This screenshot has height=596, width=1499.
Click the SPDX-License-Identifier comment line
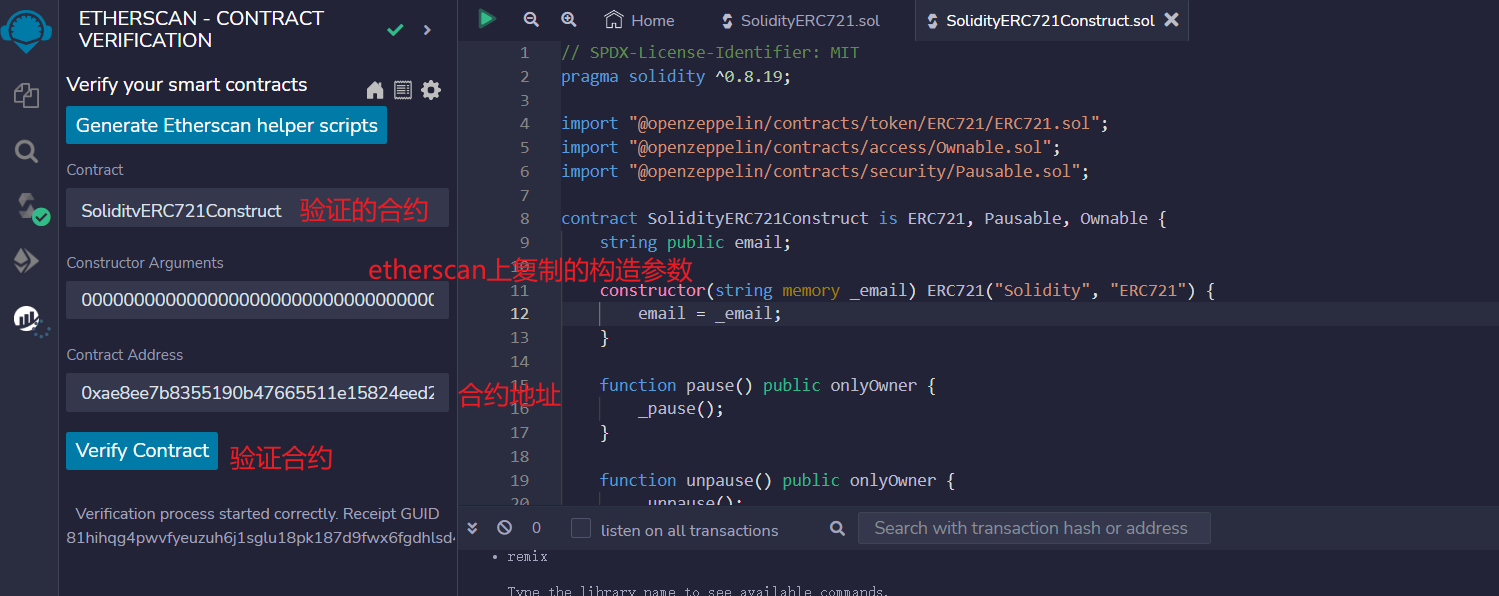(710, 52)
